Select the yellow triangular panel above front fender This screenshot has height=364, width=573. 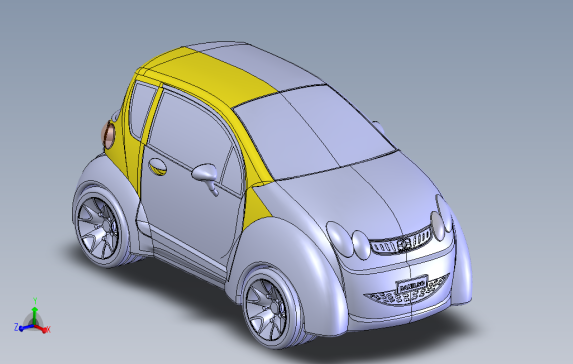(256, 210)
